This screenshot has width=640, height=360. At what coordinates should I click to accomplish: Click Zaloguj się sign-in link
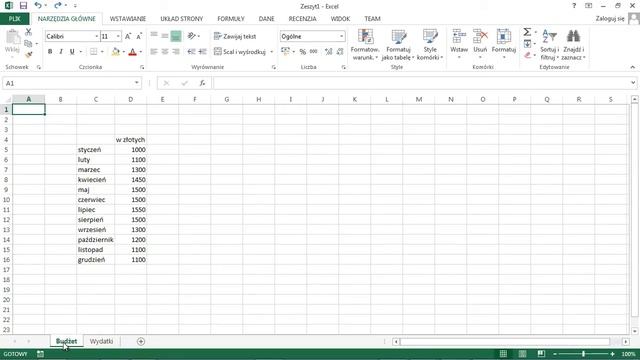(x=610, y=19)
